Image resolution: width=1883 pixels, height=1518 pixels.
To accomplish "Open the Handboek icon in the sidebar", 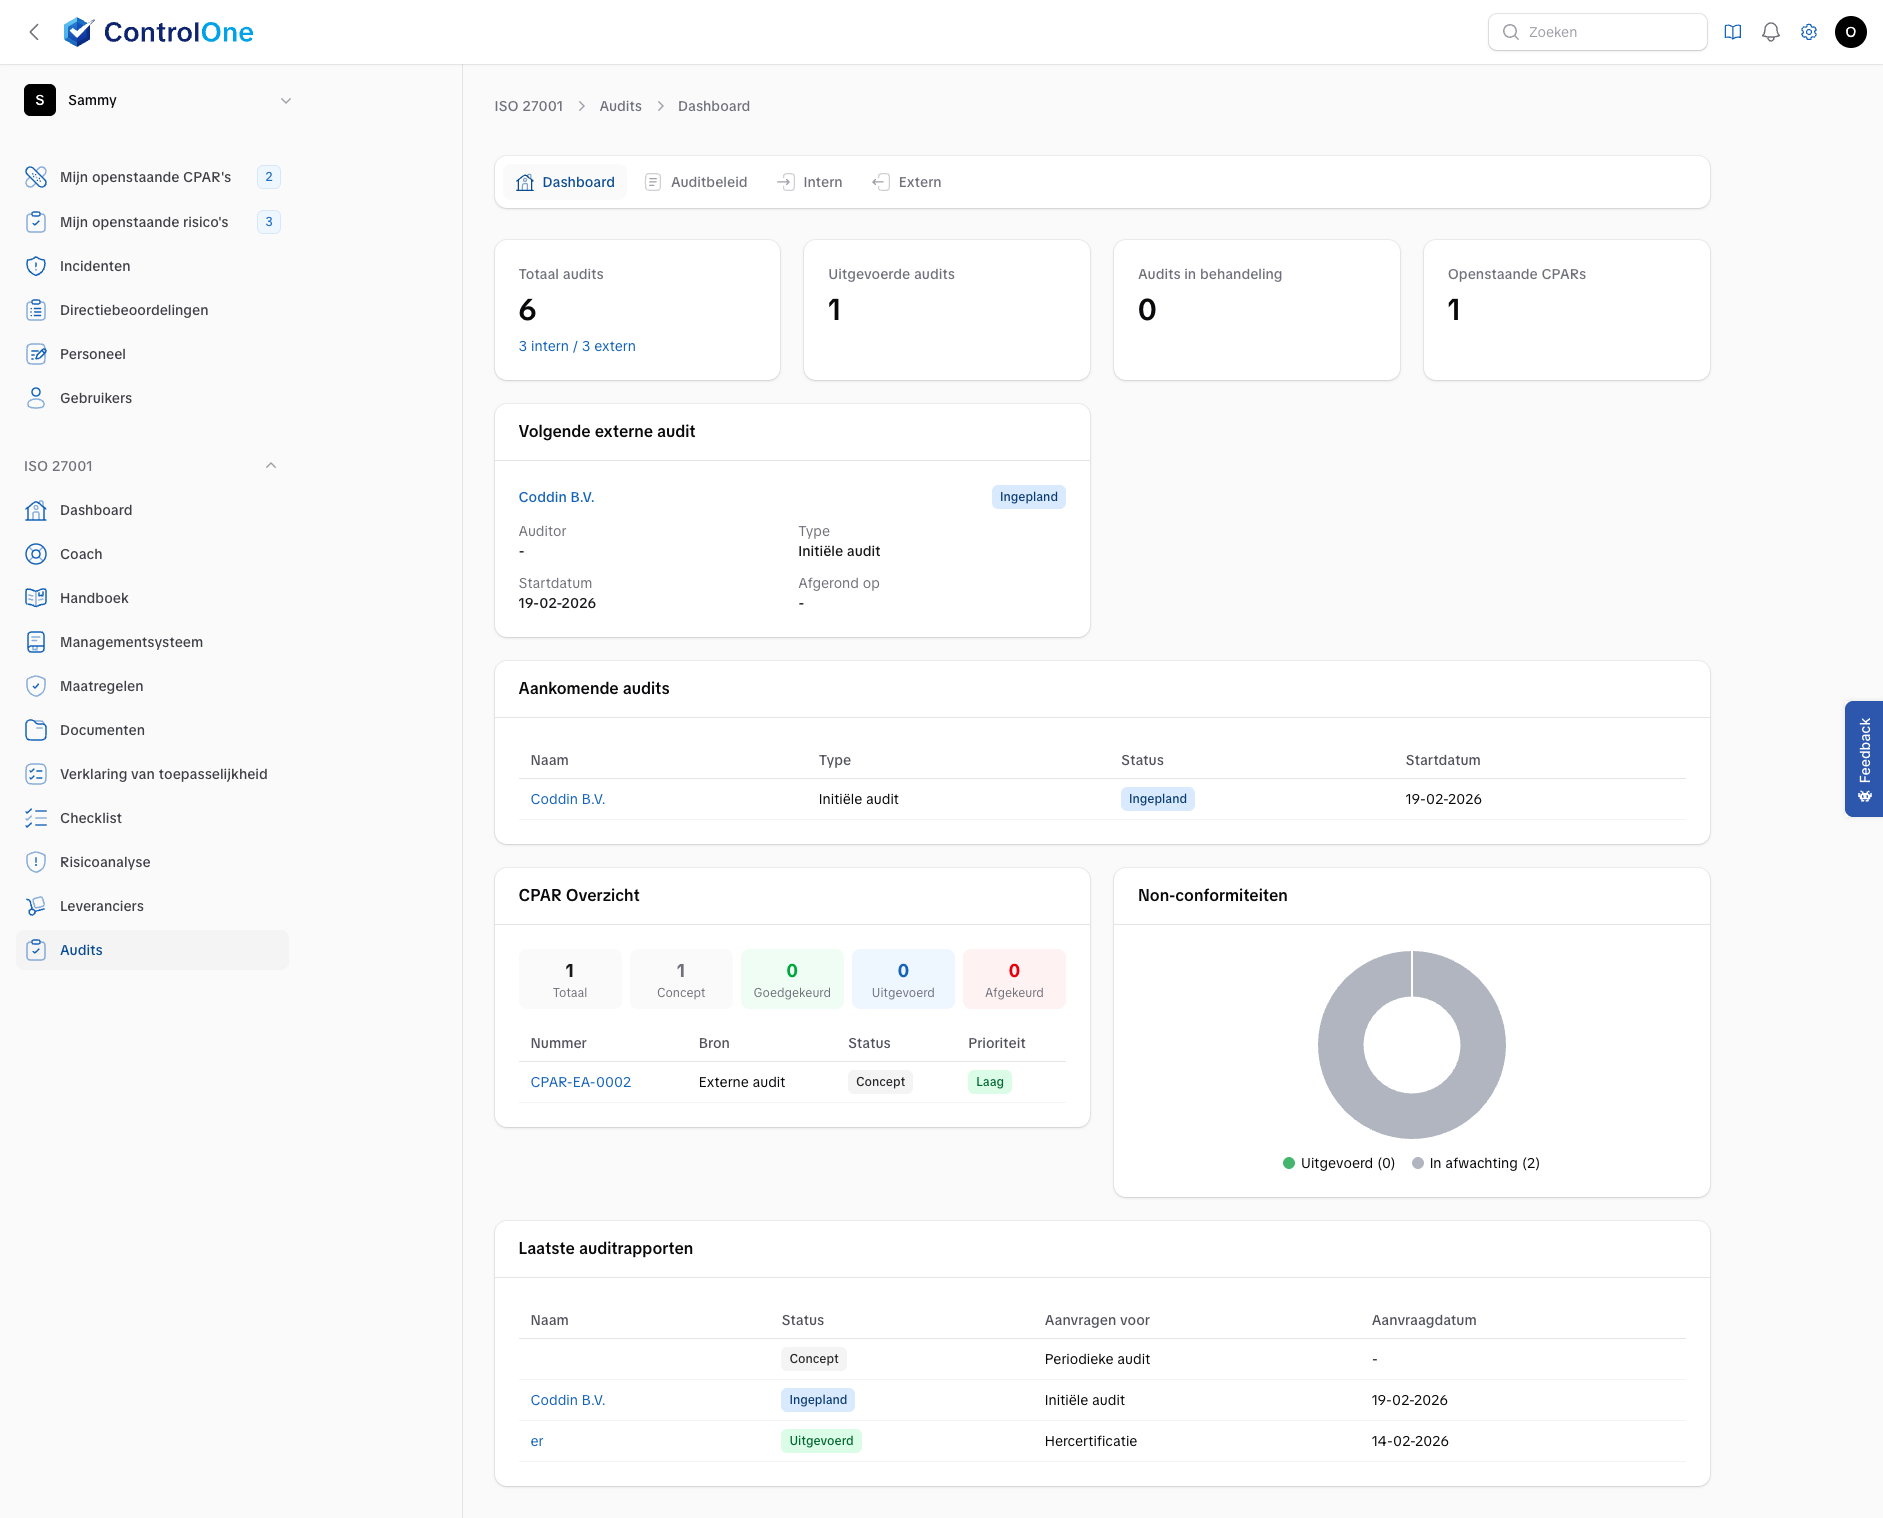I will 36,597.
